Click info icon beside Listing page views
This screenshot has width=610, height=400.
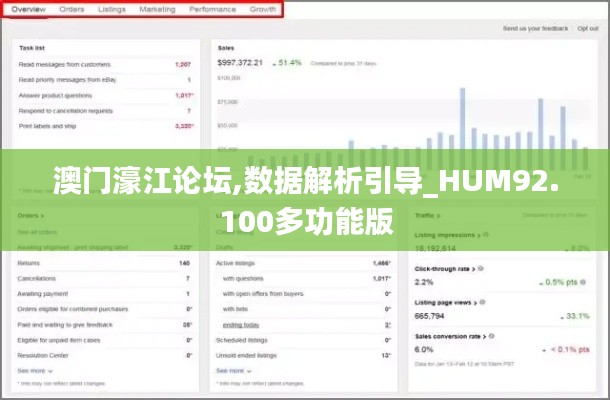click(482, 302)
